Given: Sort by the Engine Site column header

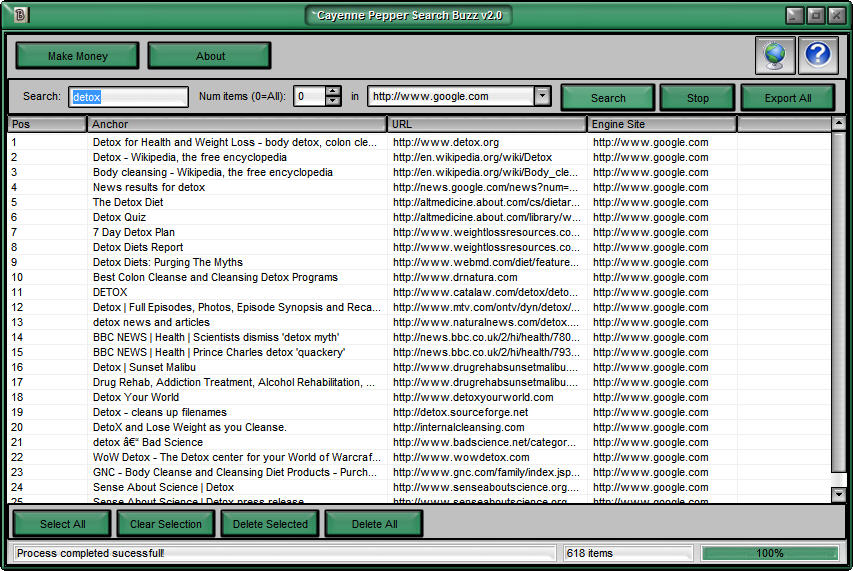Looking at the screenshot, I should point(662,124).
